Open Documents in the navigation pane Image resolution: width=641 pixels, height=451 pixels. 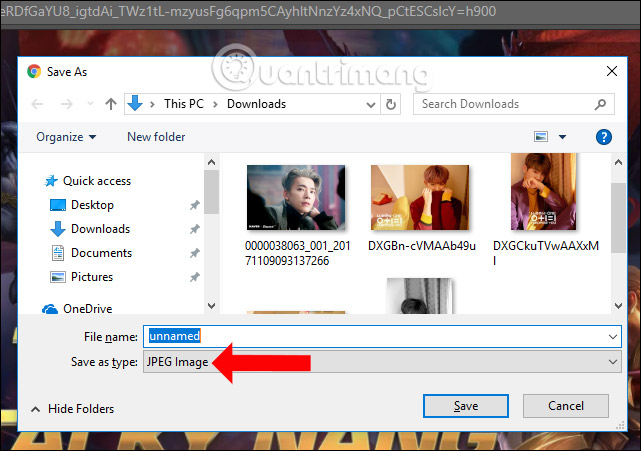click(91, 253)
